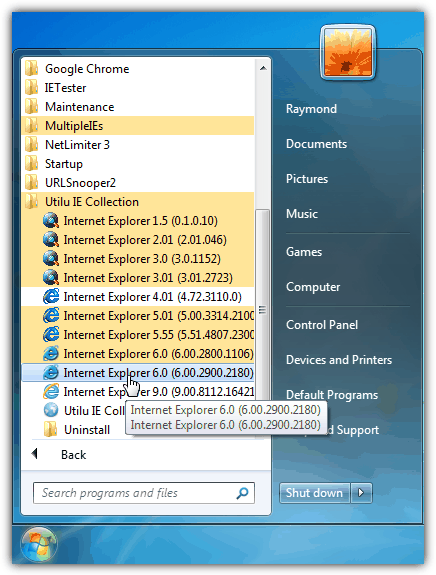
Task: Click the Windows Start orb
Action: [x=39, y=544]
